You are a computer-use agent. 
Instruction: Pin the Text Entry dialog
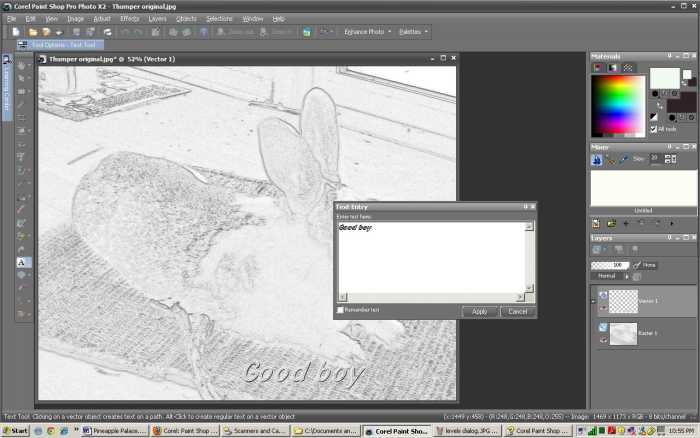(x=525, y=207)
